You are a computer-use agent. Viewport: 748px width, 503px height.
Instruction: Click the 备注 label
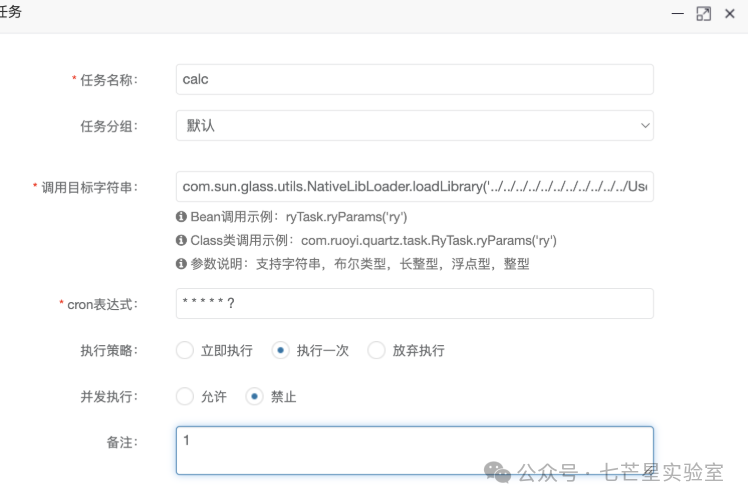click(x=122, y=442)
